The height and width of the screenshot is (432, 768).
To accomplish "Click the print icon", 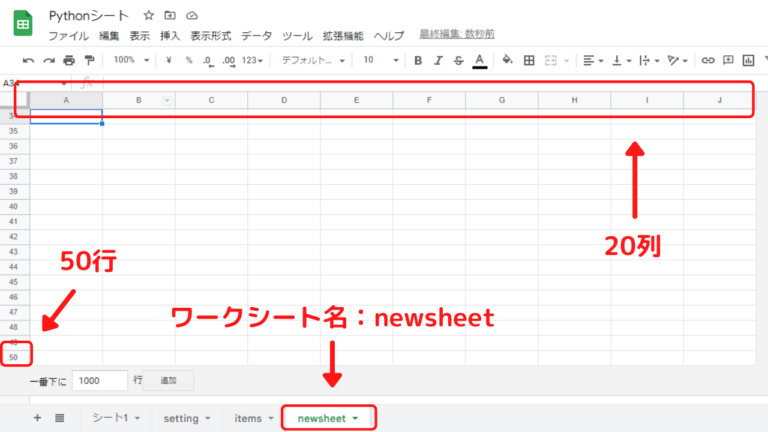I will click(69, 60).
